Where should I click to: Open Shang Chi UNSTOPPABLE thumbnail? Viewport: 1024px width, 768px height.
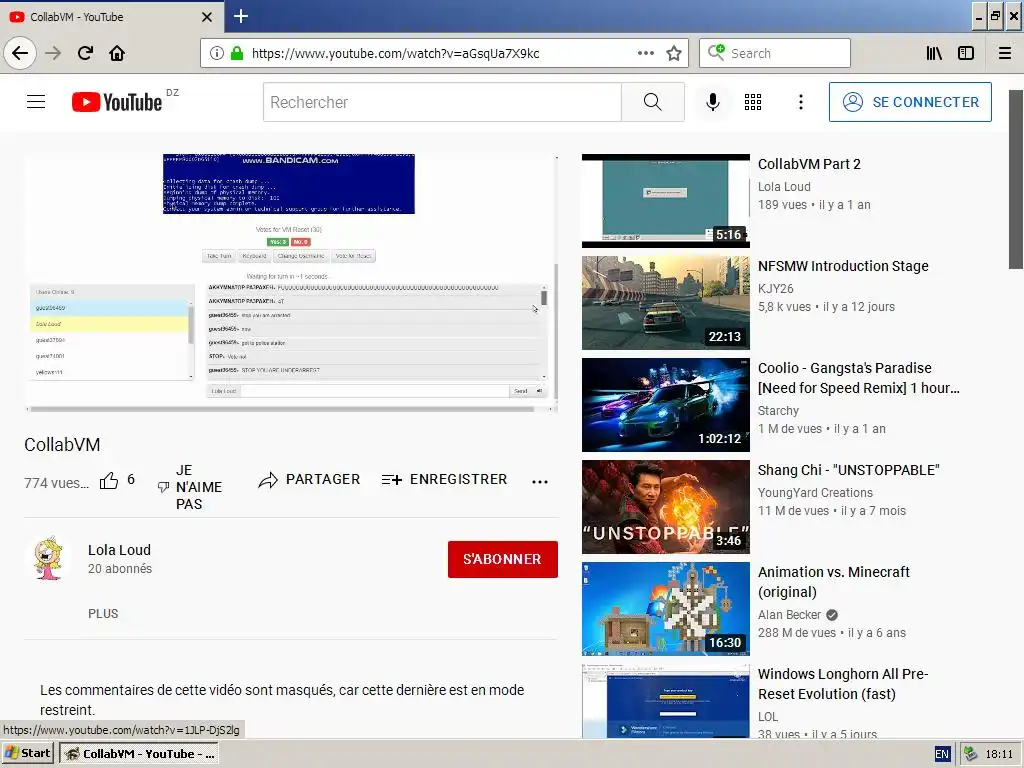665,507
